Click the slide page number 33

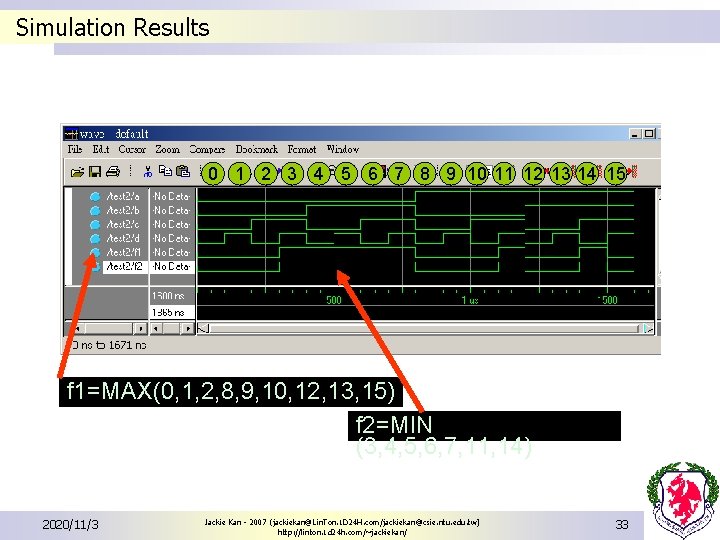(622, 524)
